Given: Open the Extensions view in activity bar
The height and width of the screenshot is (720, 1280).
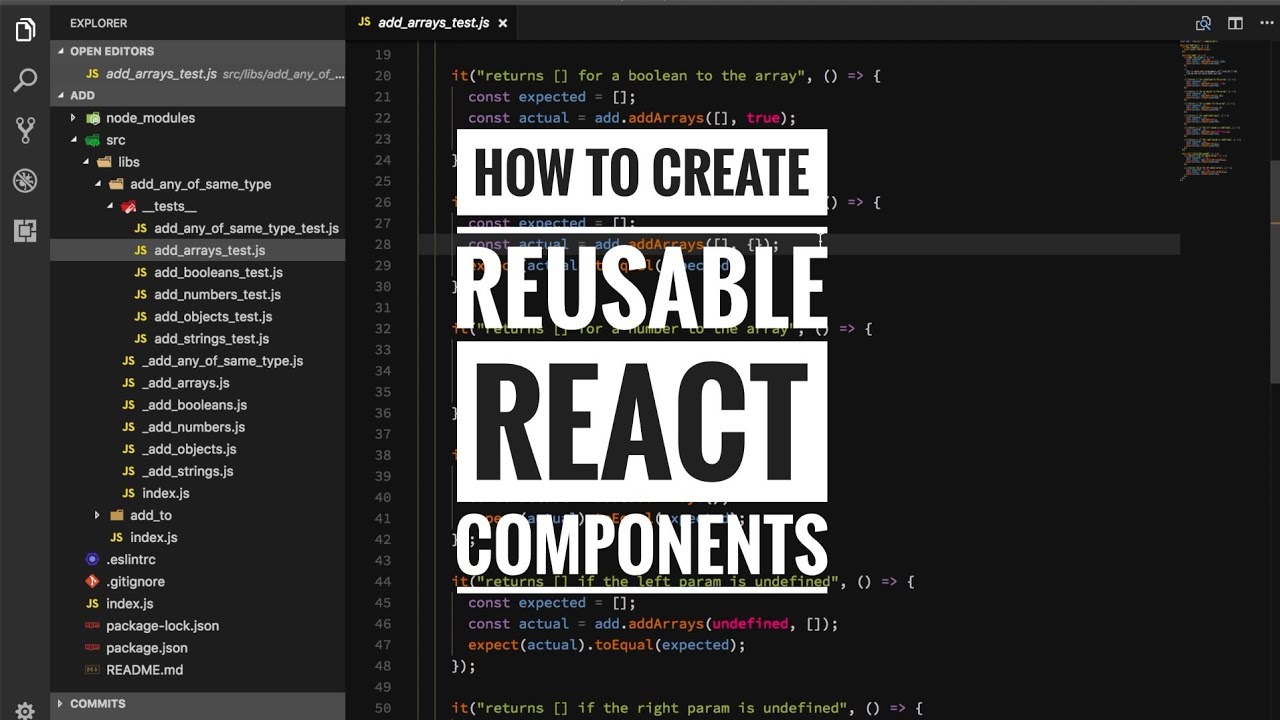Looking at the screenshot, I should point(25,231).
